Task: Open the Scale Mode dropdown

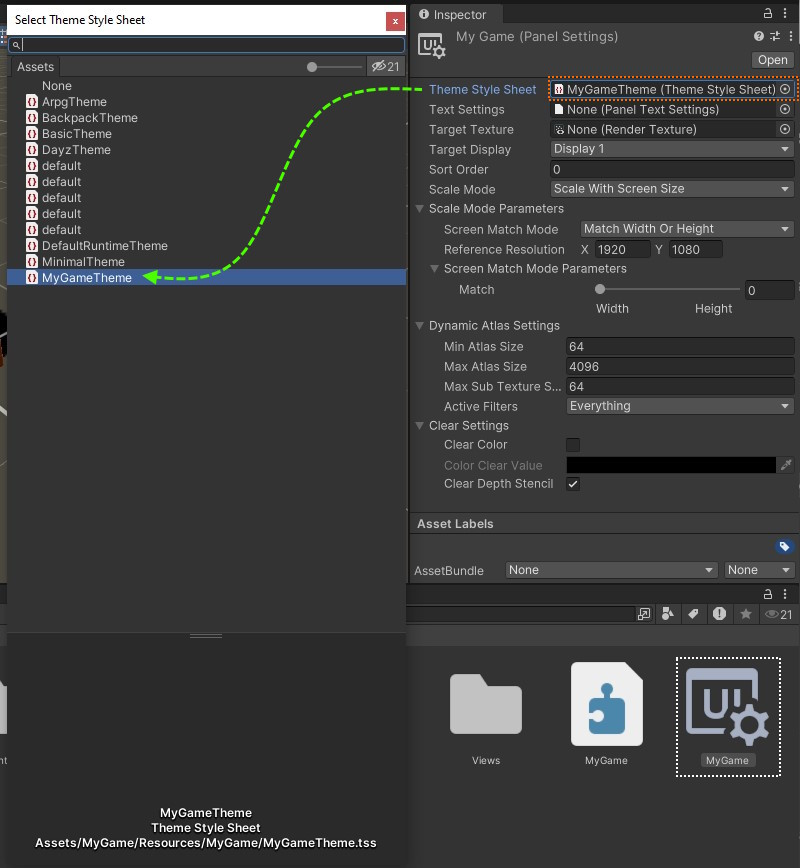Action: (672, 189)
